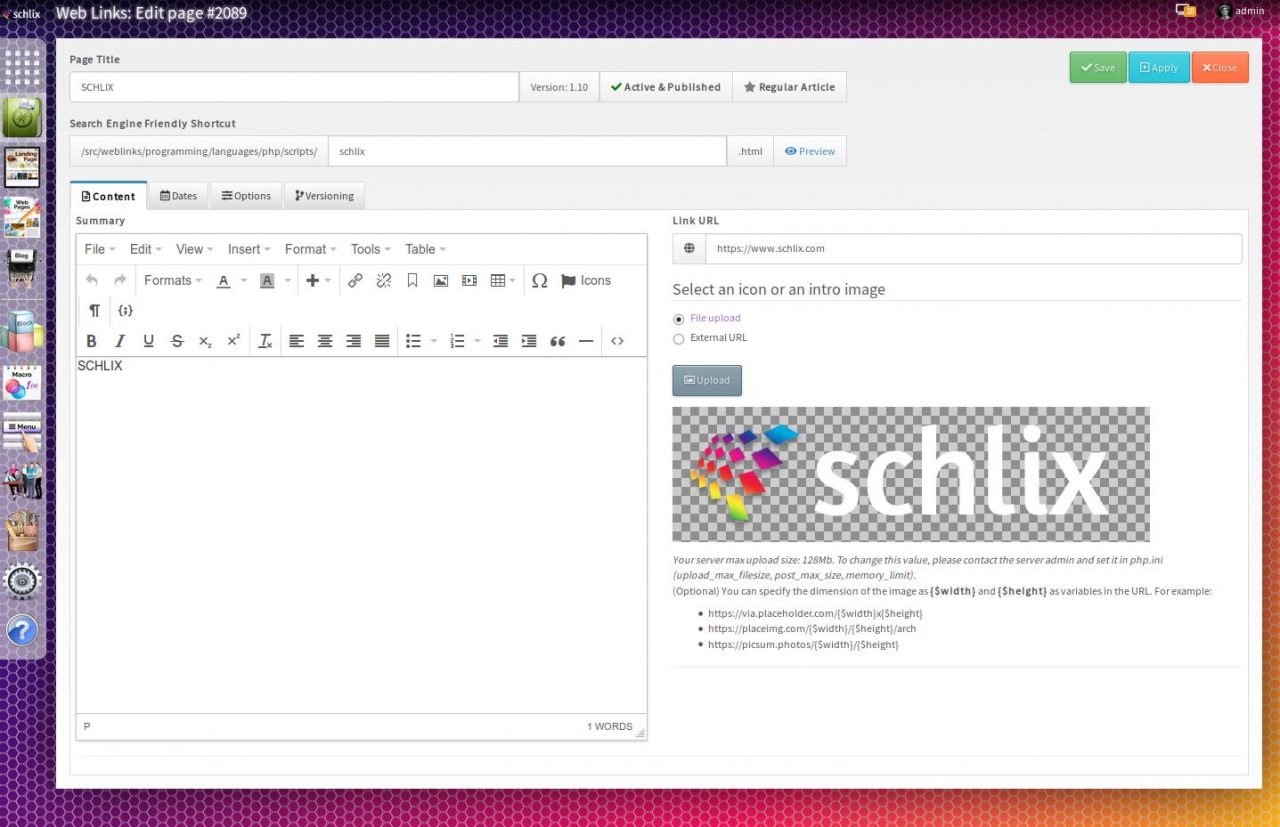The image size is (1280, 827).
Task: Decrease the indent
Action: [x=501, y=341]
